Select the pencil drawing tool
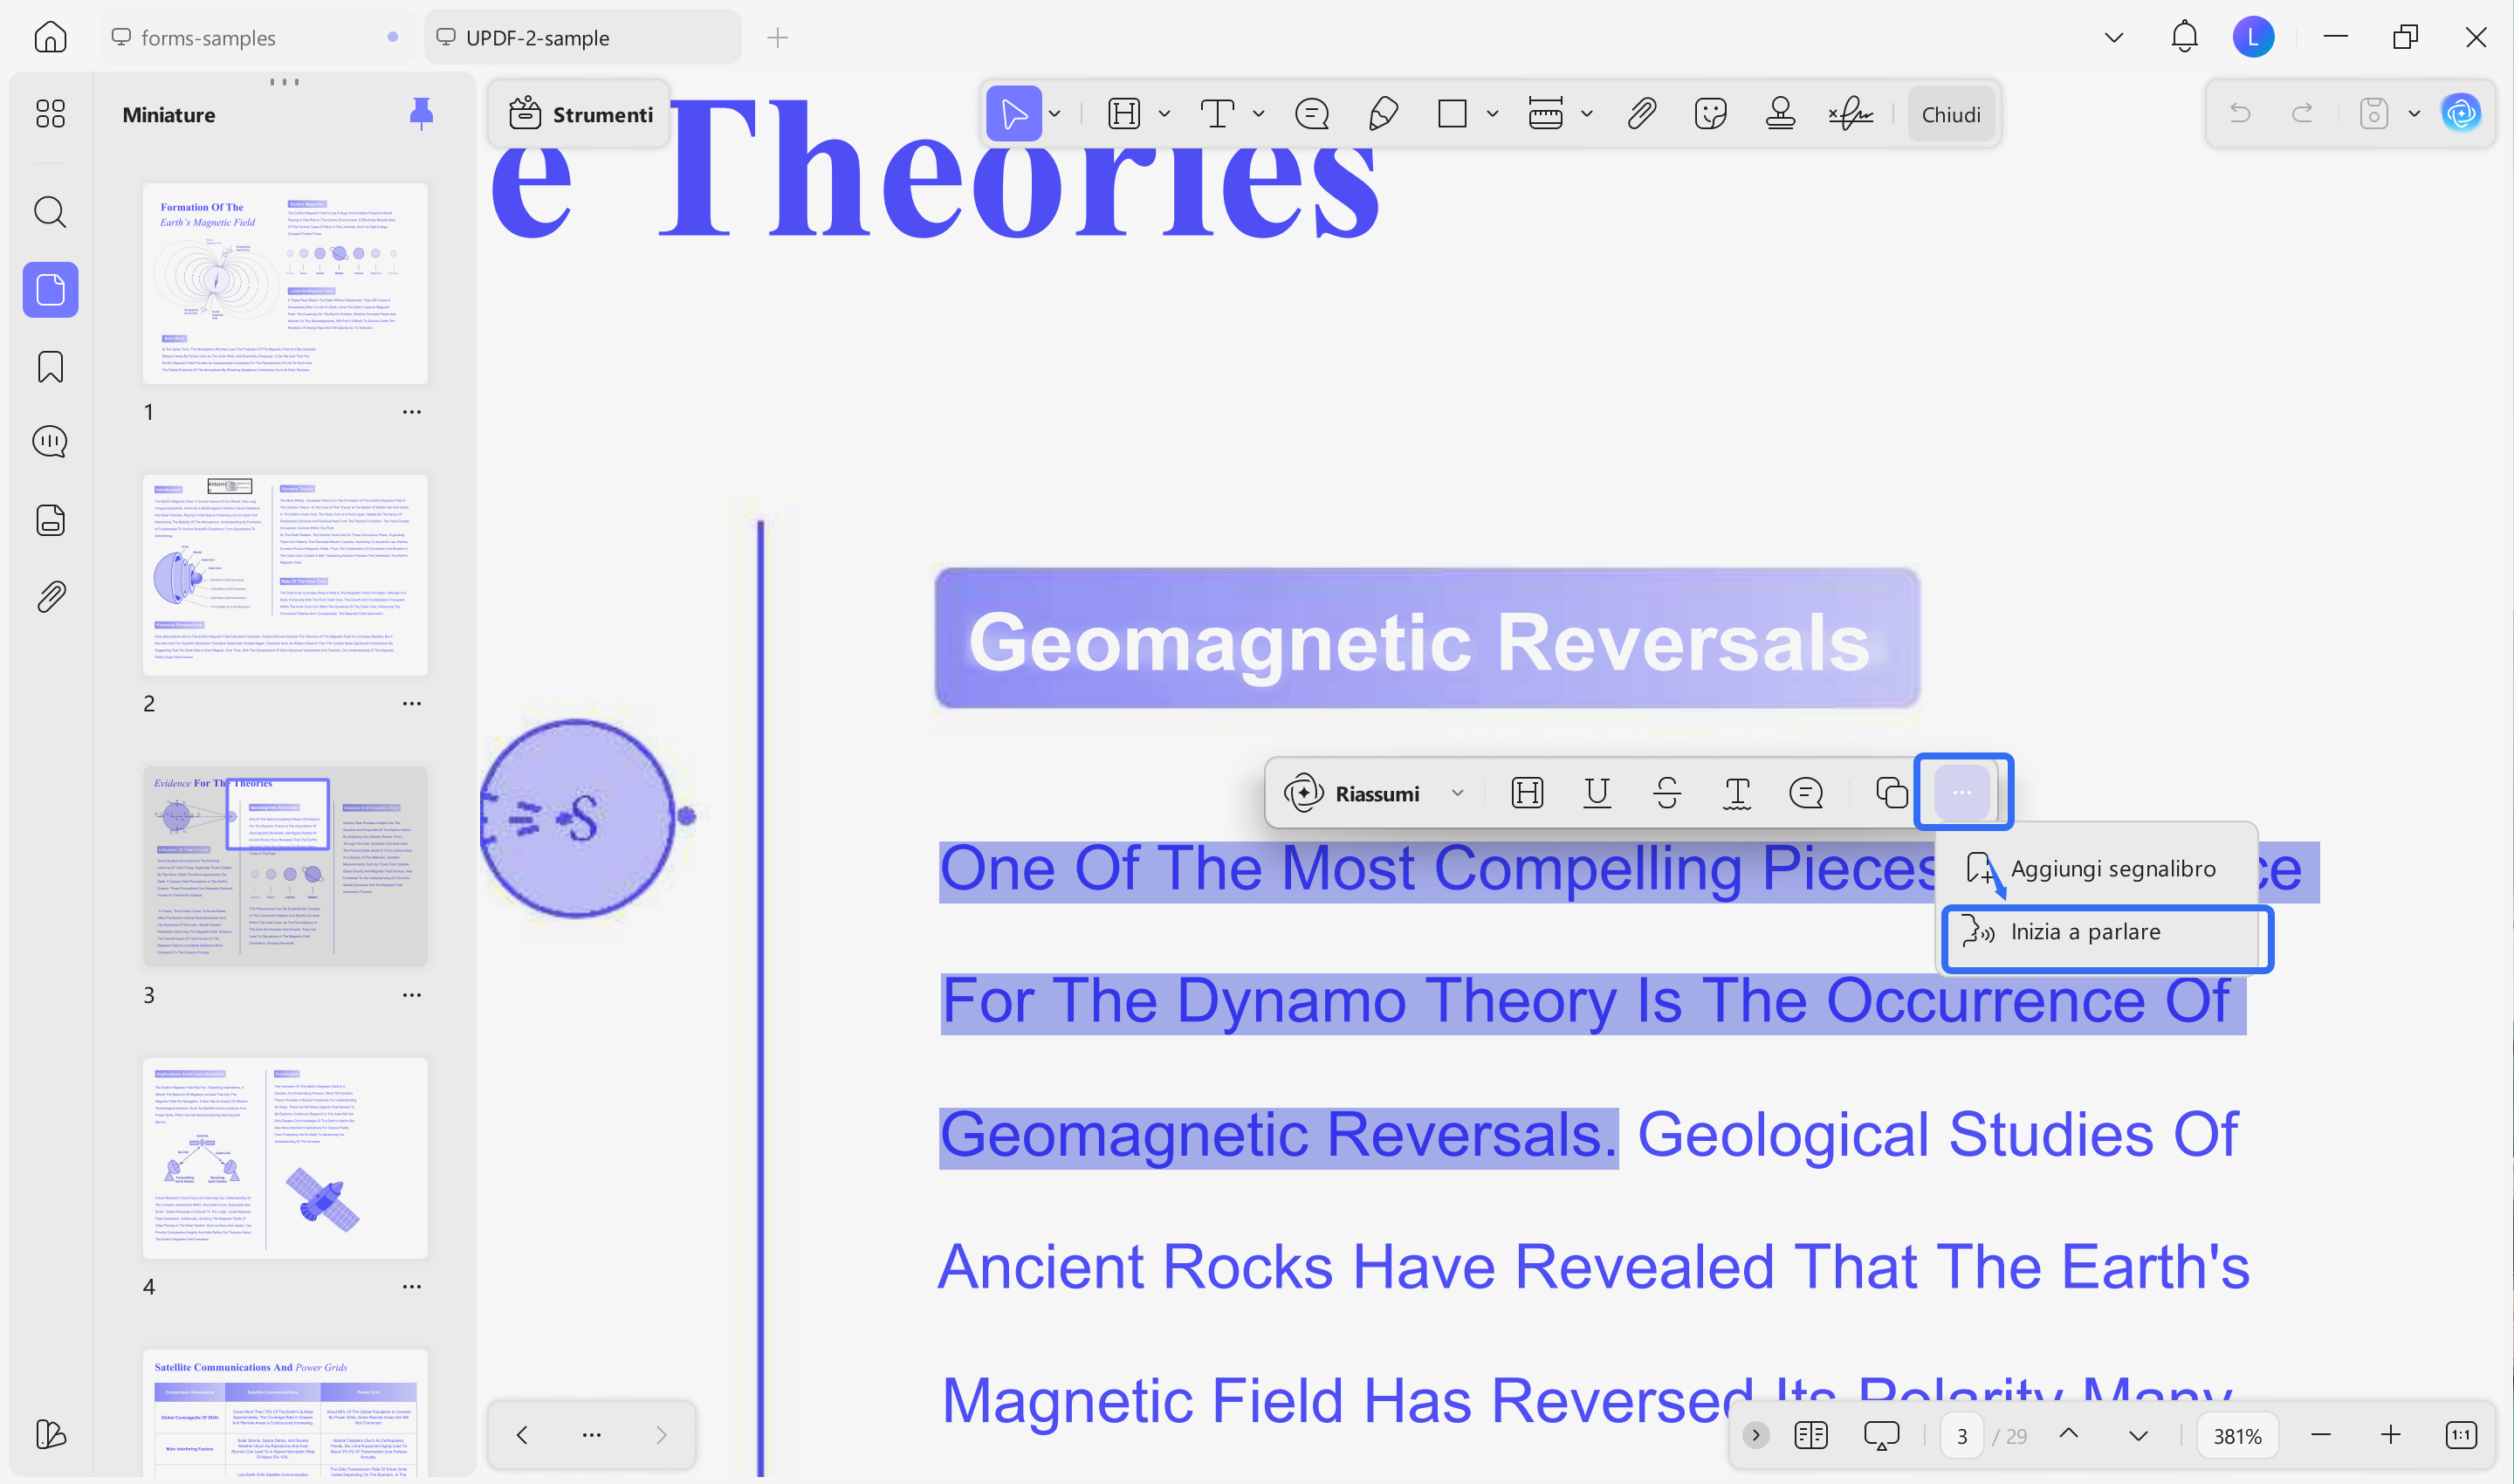 point(1383,114)
